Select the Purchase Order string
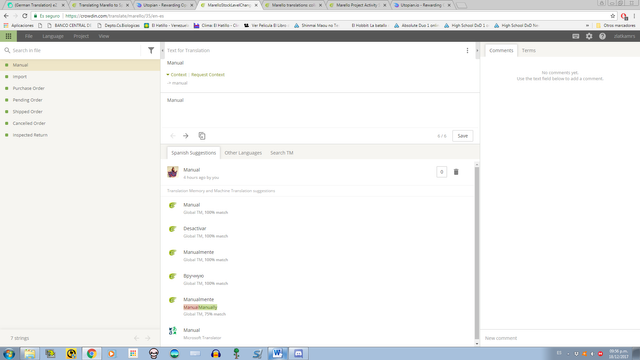The image size is (640, 360). point(80,88)
